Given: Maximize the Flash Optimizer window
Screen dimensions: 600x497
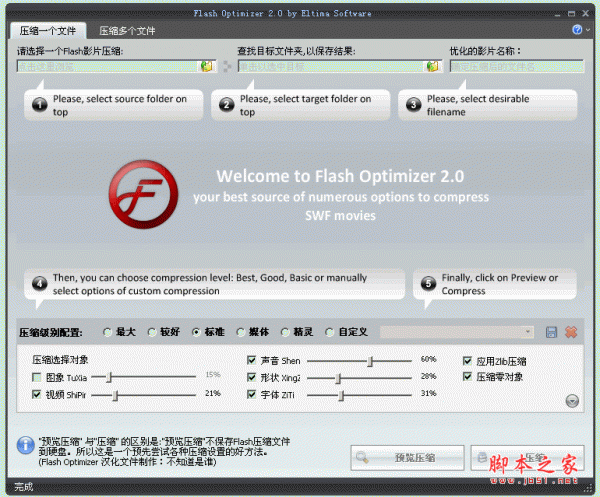Looking at the screenshot, I should tap(571, 14).
